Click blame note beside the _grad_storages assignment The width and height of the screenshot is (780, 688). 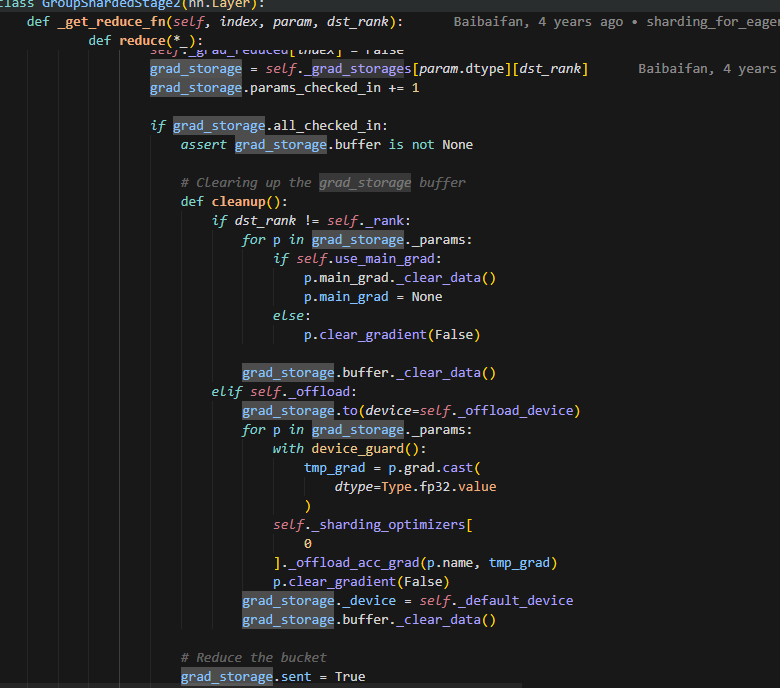click(x=706, y=68)
